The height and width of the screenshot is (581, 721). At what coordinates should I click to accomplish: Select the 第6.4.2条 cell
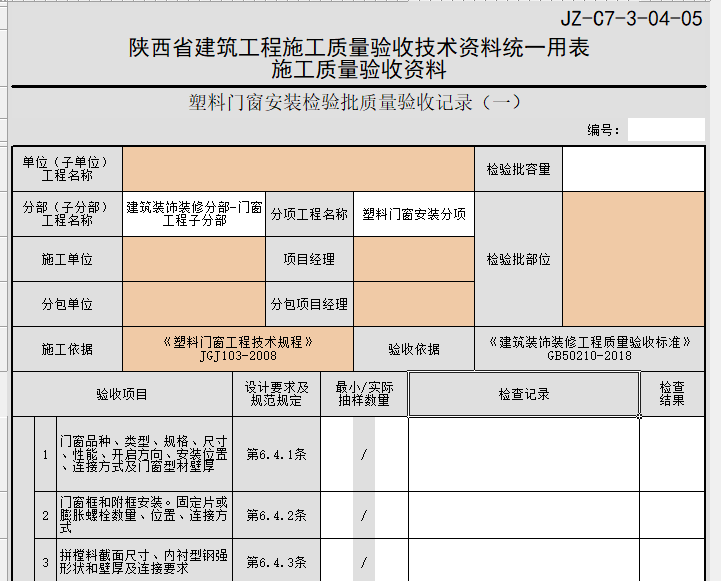(x=276, y=516)
